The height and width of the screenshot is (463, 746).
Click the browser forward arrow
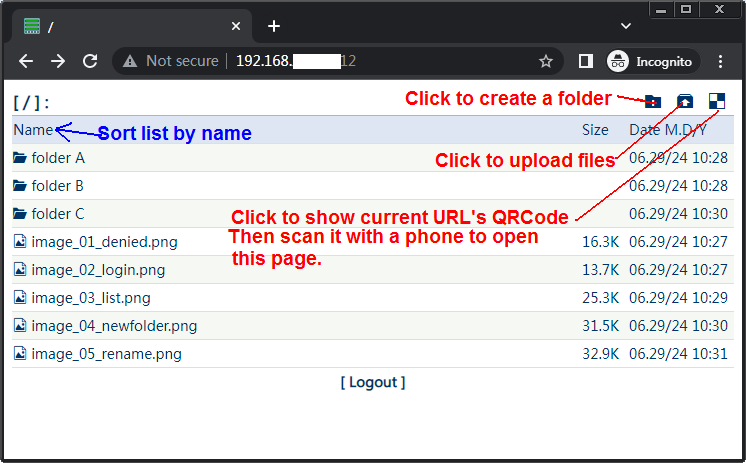[x=58, y=61]
